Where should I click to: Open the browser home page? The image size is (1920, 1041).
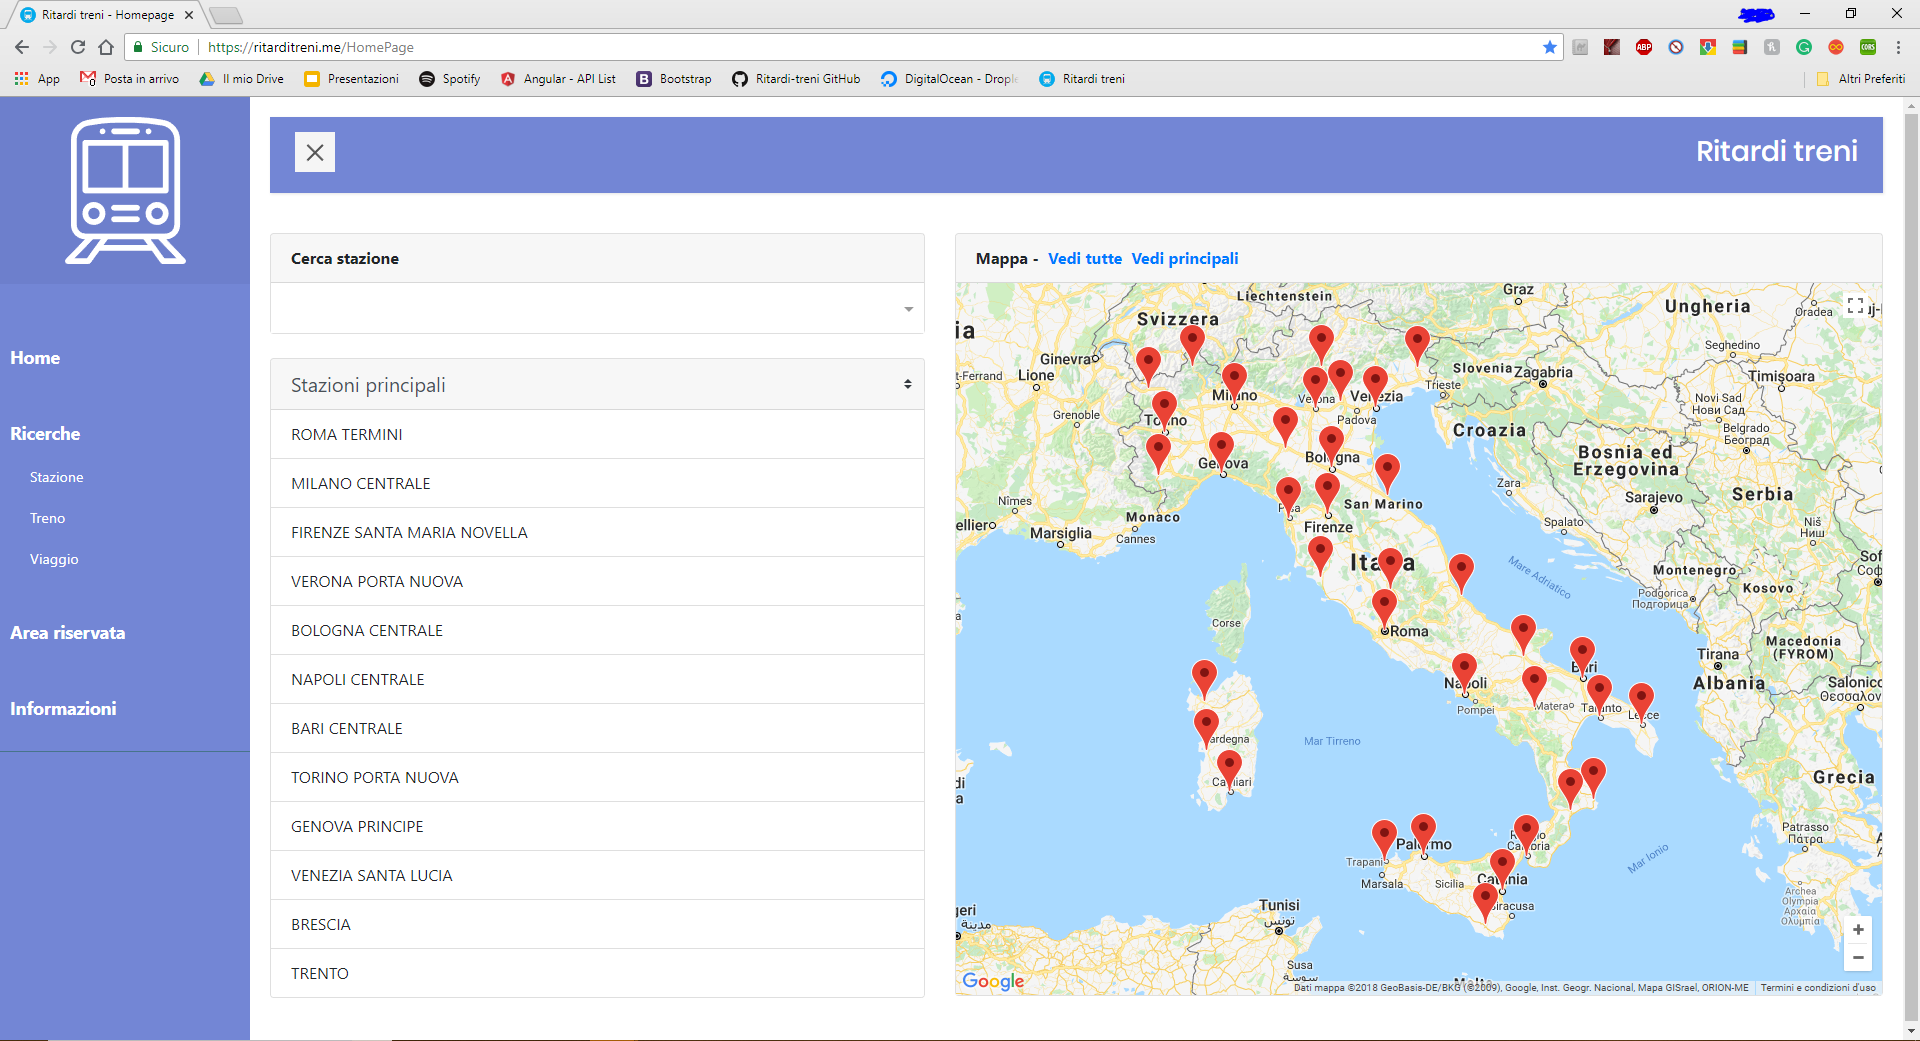click(106, 47)
